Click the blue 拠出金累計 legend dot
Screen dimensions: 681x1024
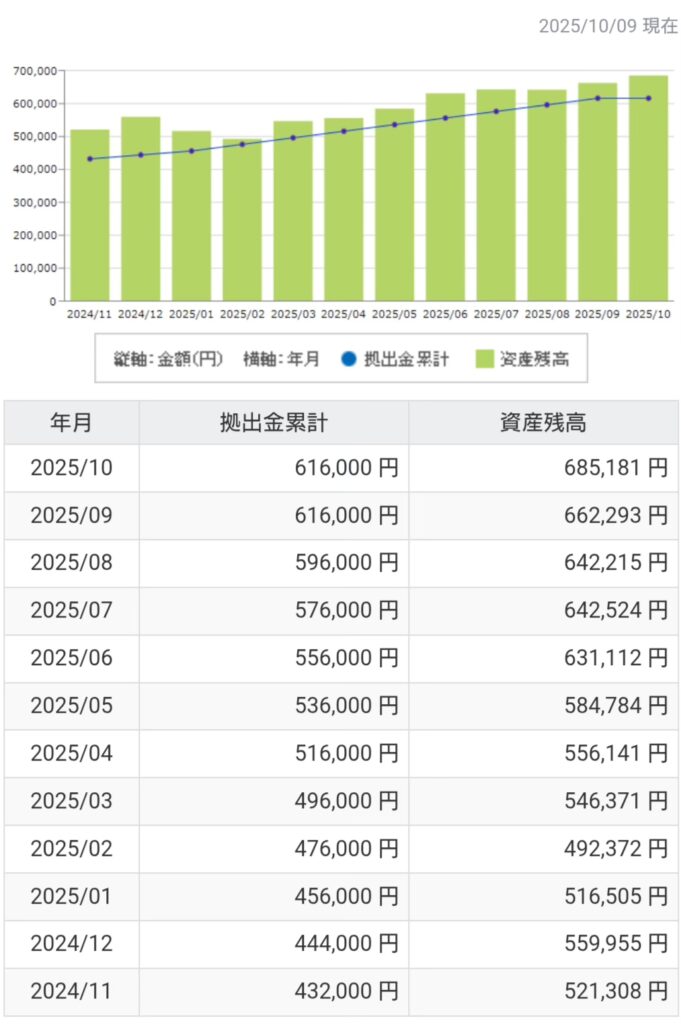[x=349, y=359]
